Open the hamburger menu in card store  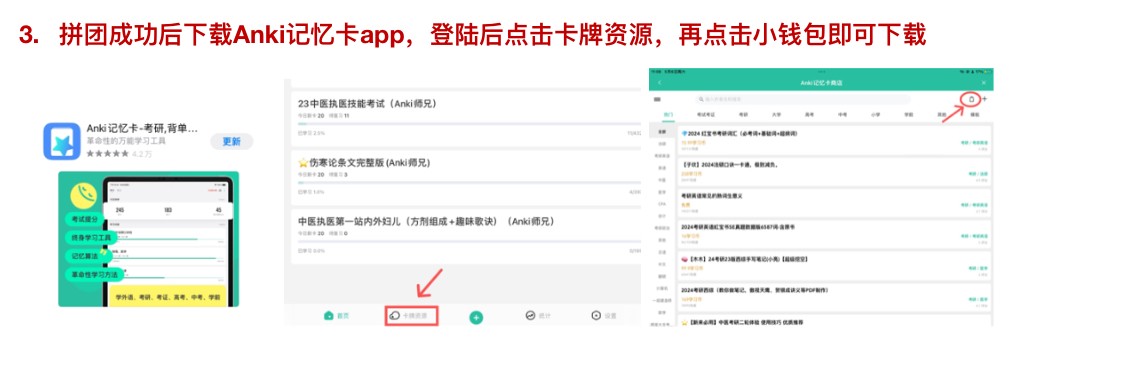657,99
